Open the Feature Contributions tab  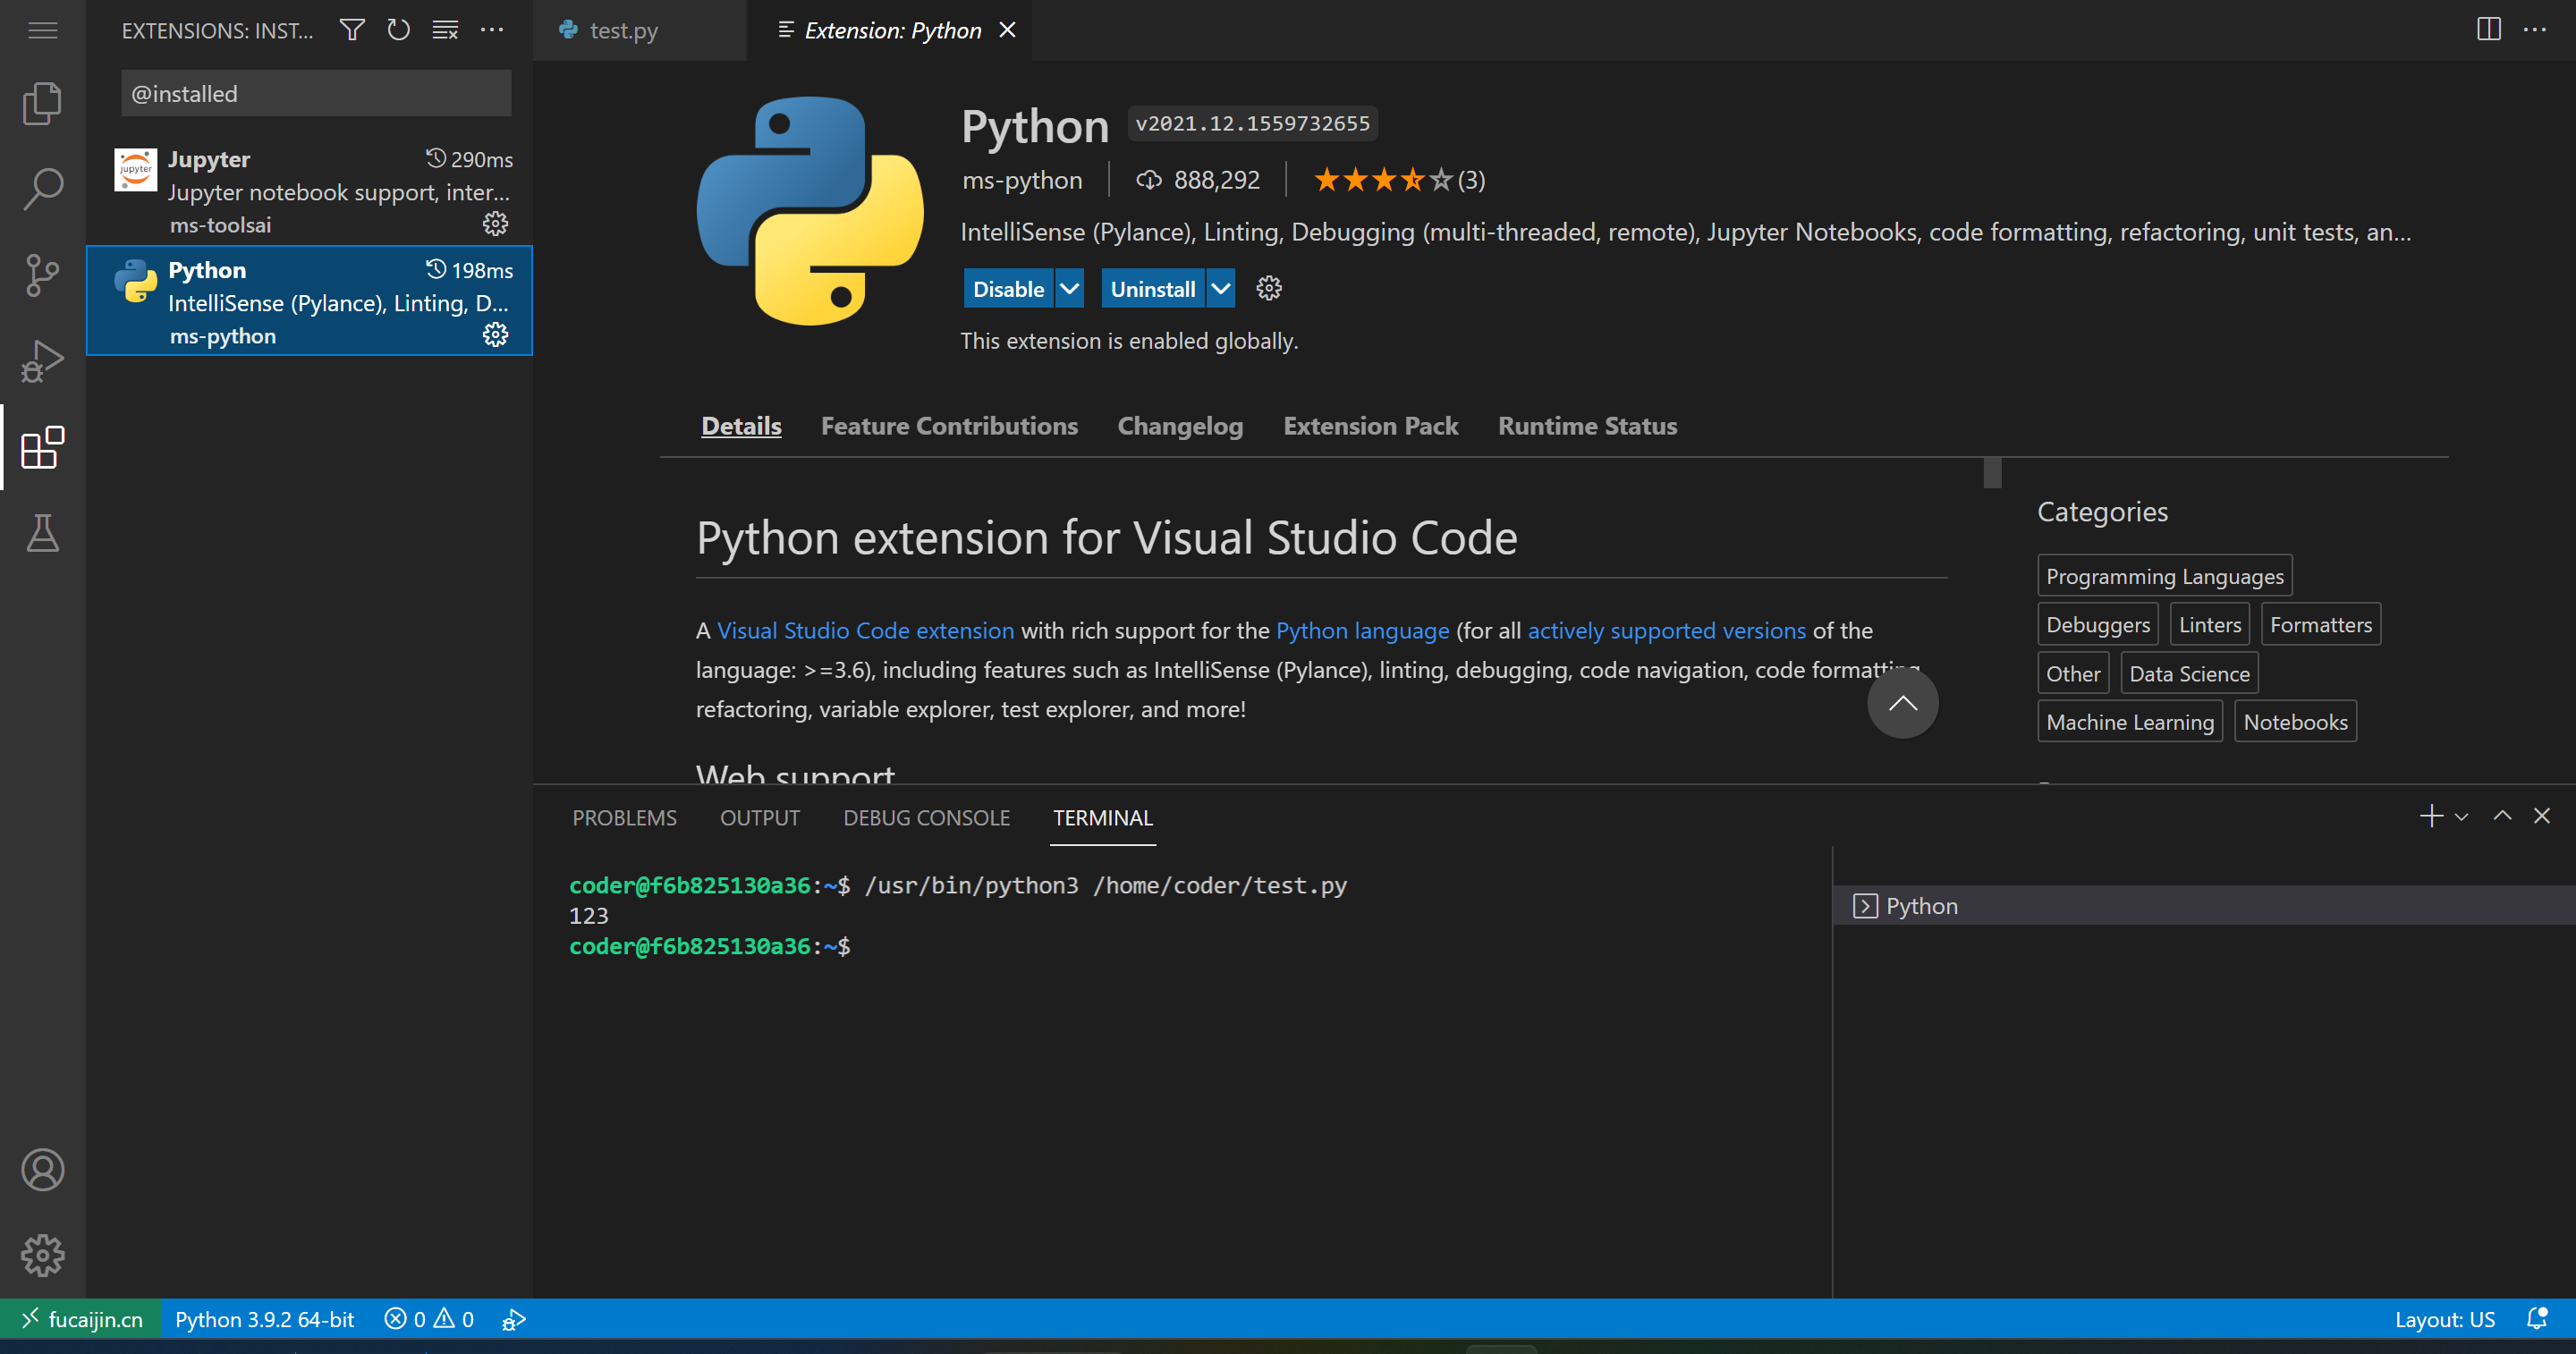(x=949, y=426)
